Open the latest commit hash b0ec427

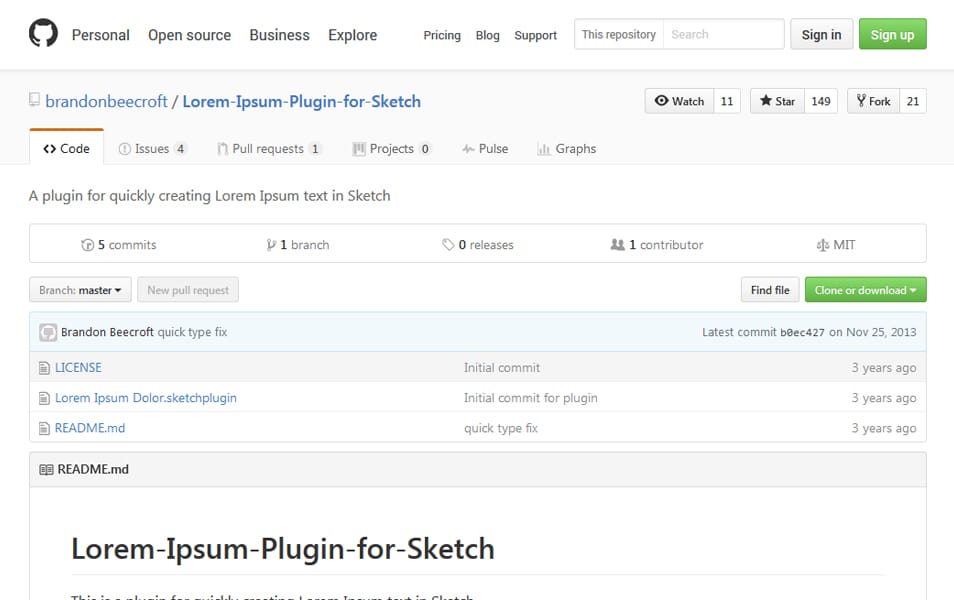click(802, 332)
